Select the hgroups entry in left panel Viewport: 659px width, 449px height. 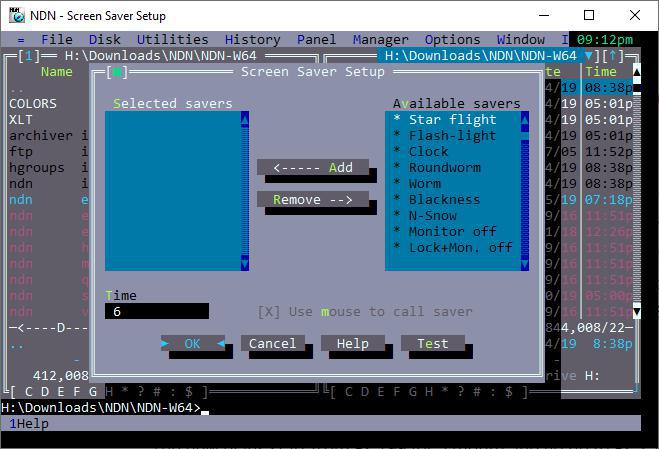pos(37,167)
